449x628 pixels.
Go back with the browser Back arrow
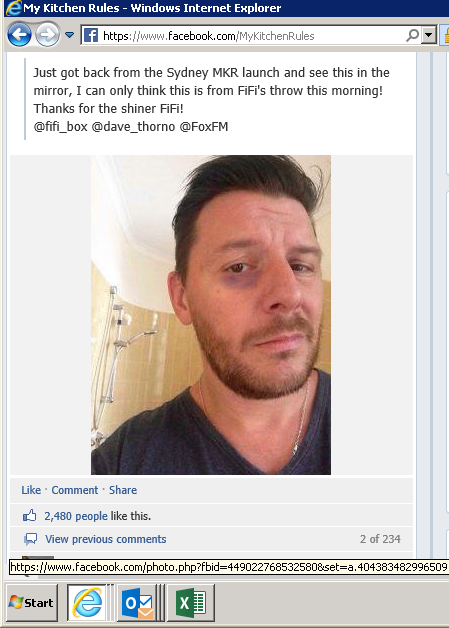click(x=19, y=35)
